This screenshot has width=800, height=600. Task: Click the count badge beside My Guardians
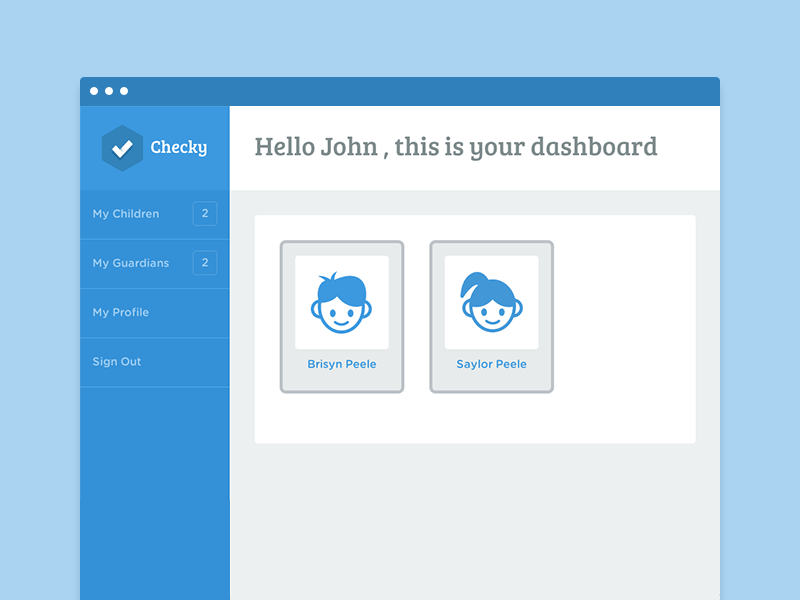[205, 263]
